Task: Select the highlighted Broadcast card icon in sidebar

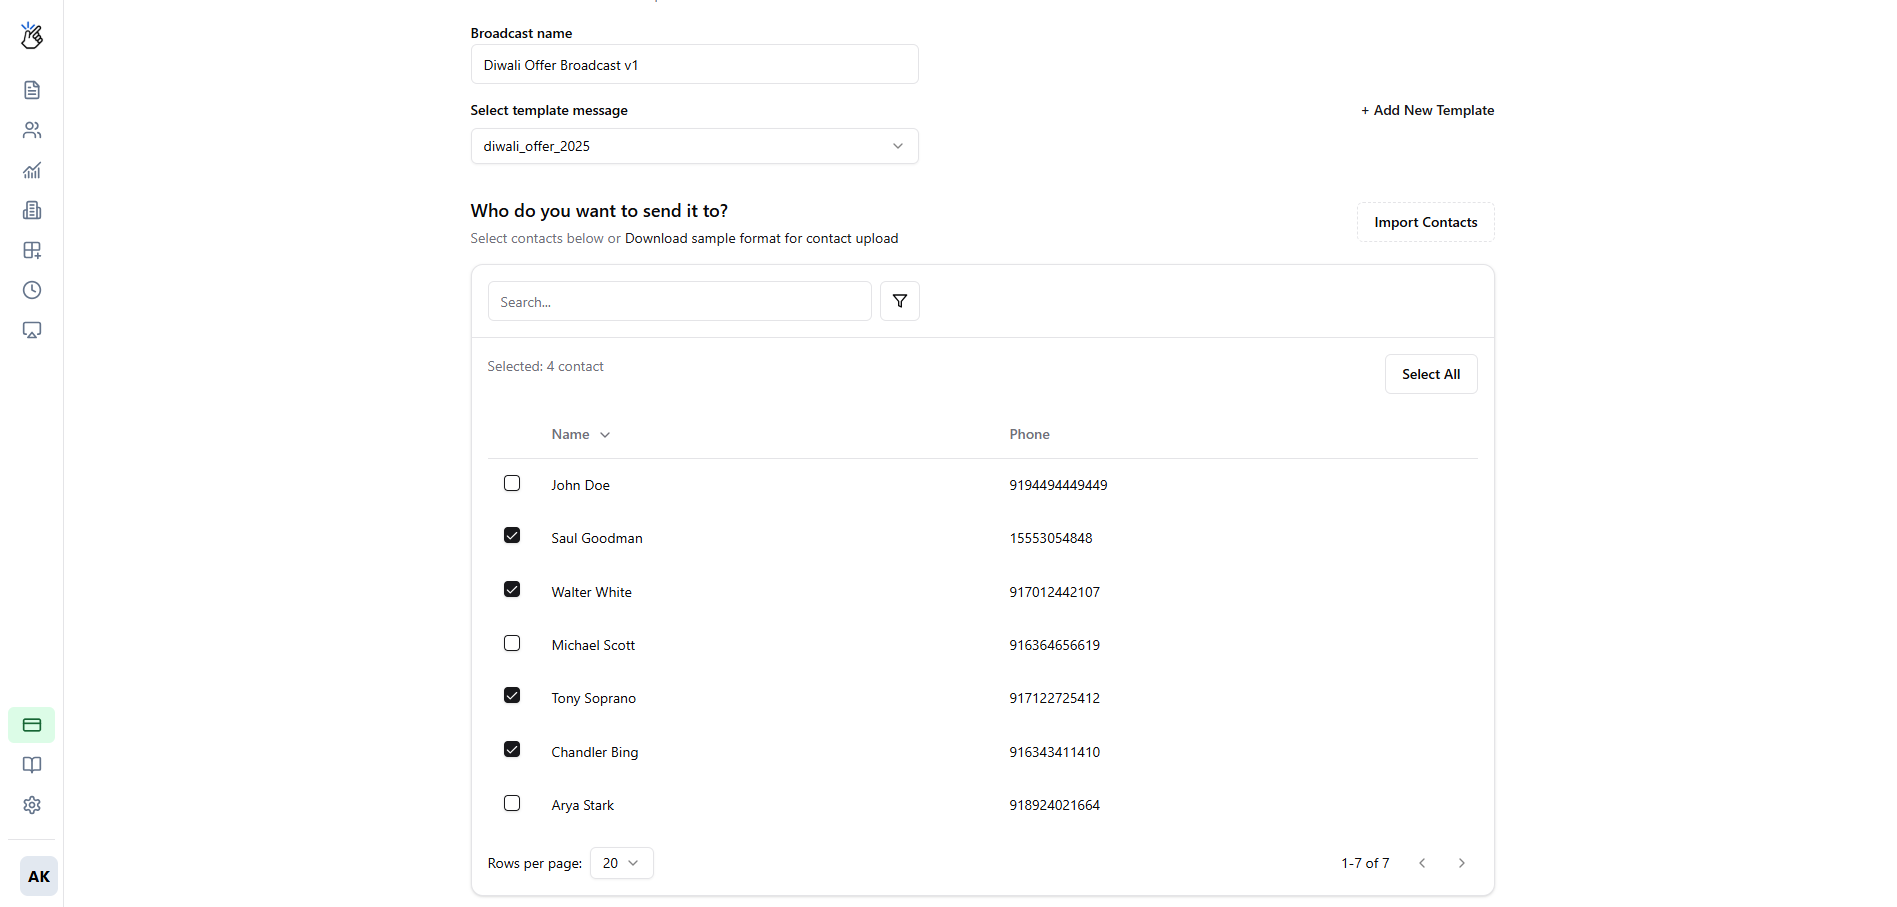Action: pyautogui.click(x=31, y=724)
